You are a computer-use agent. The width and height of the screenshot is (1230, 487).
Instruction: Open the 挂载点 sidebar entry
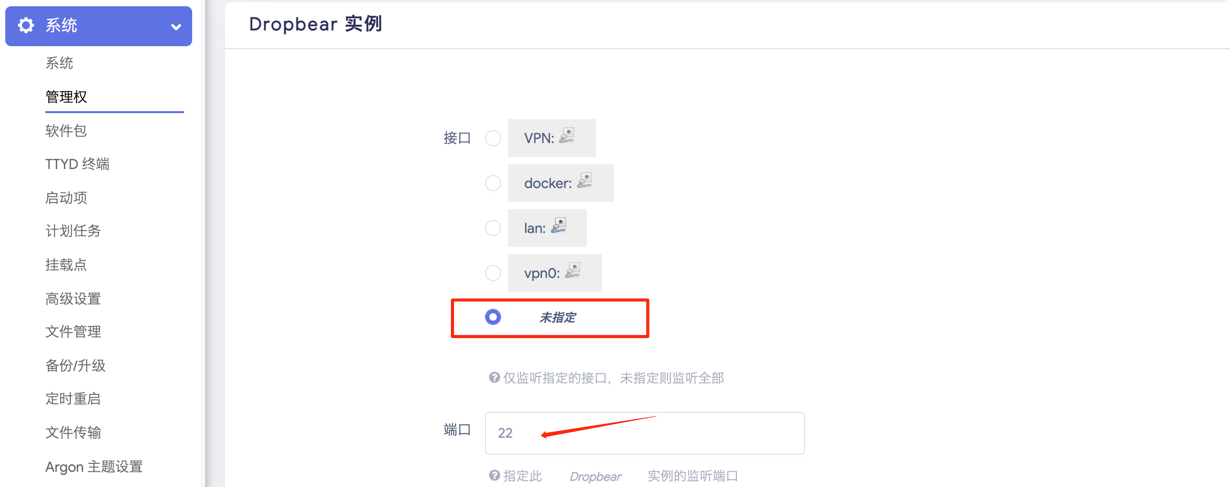coord(66,265)
